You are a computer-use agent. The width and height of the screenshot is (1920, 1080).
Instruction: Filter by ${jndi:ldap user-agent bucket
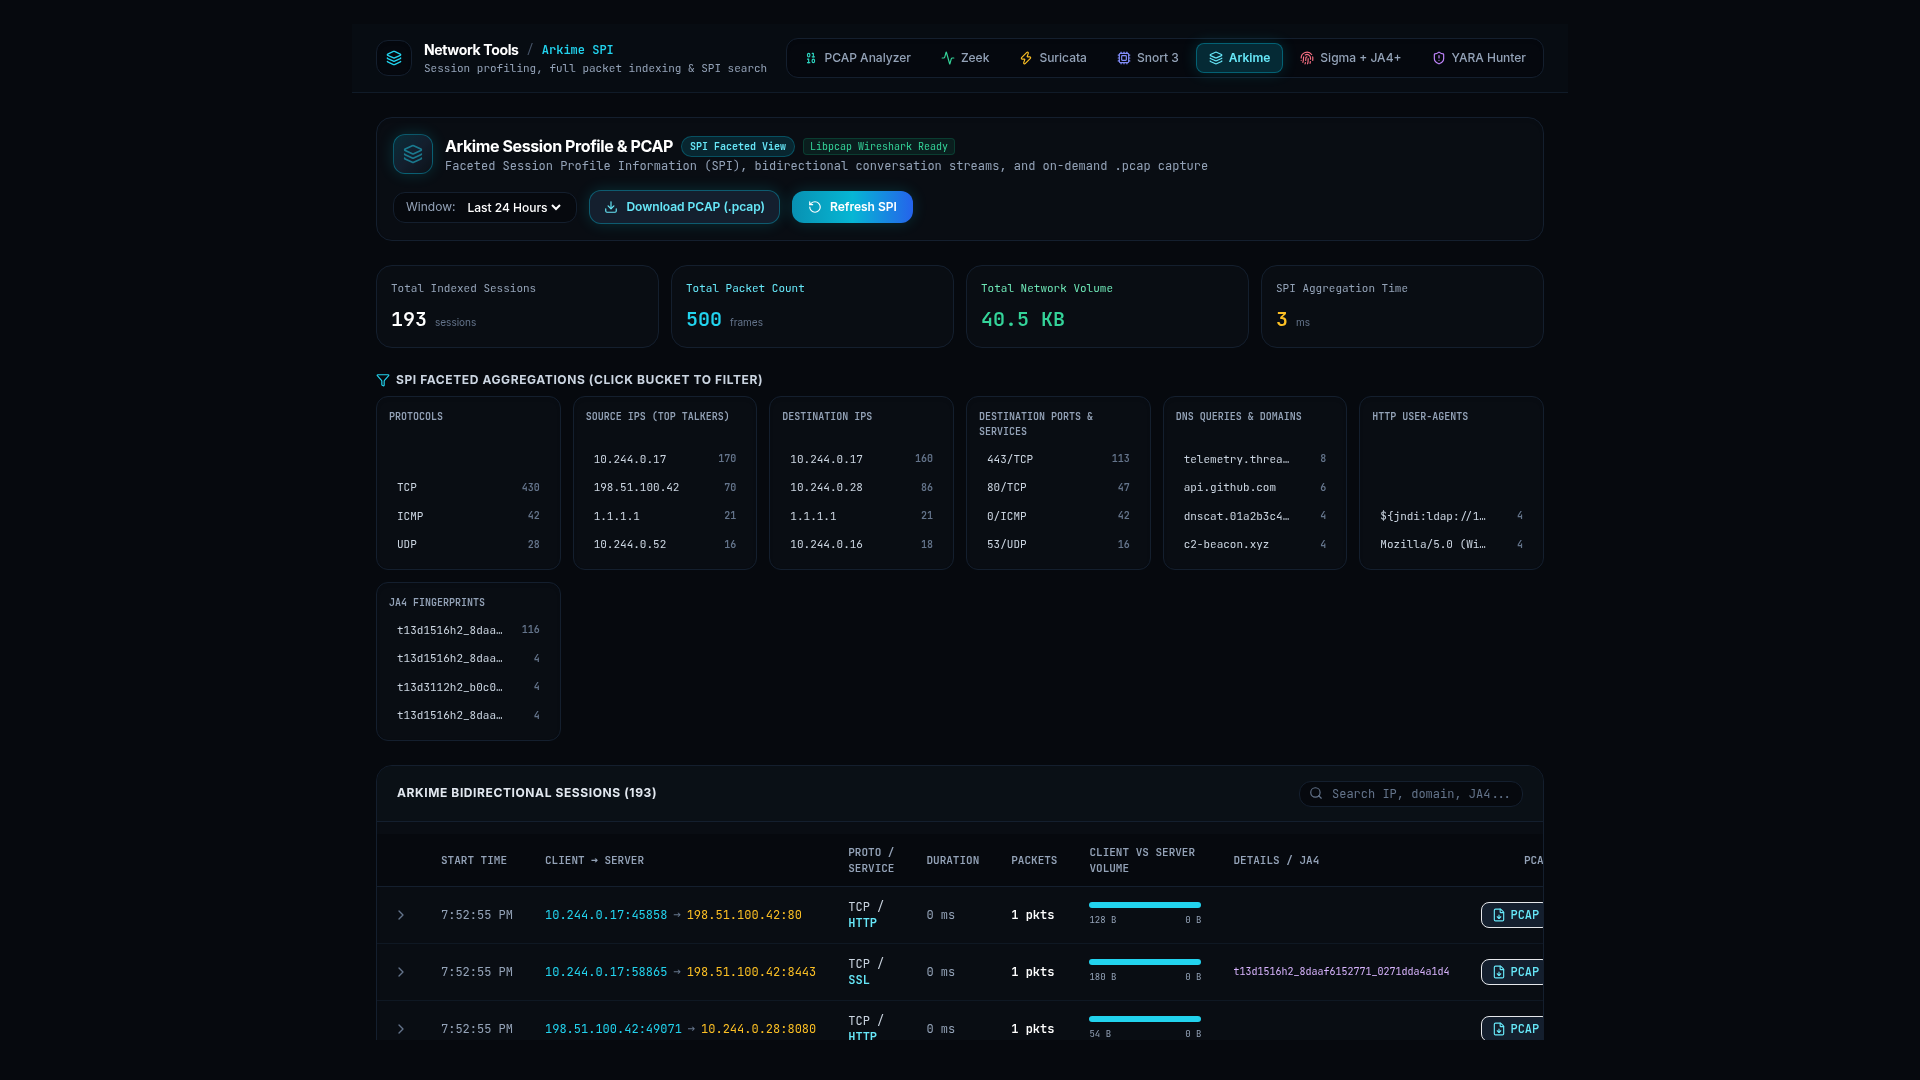(x=1451, y=516)
